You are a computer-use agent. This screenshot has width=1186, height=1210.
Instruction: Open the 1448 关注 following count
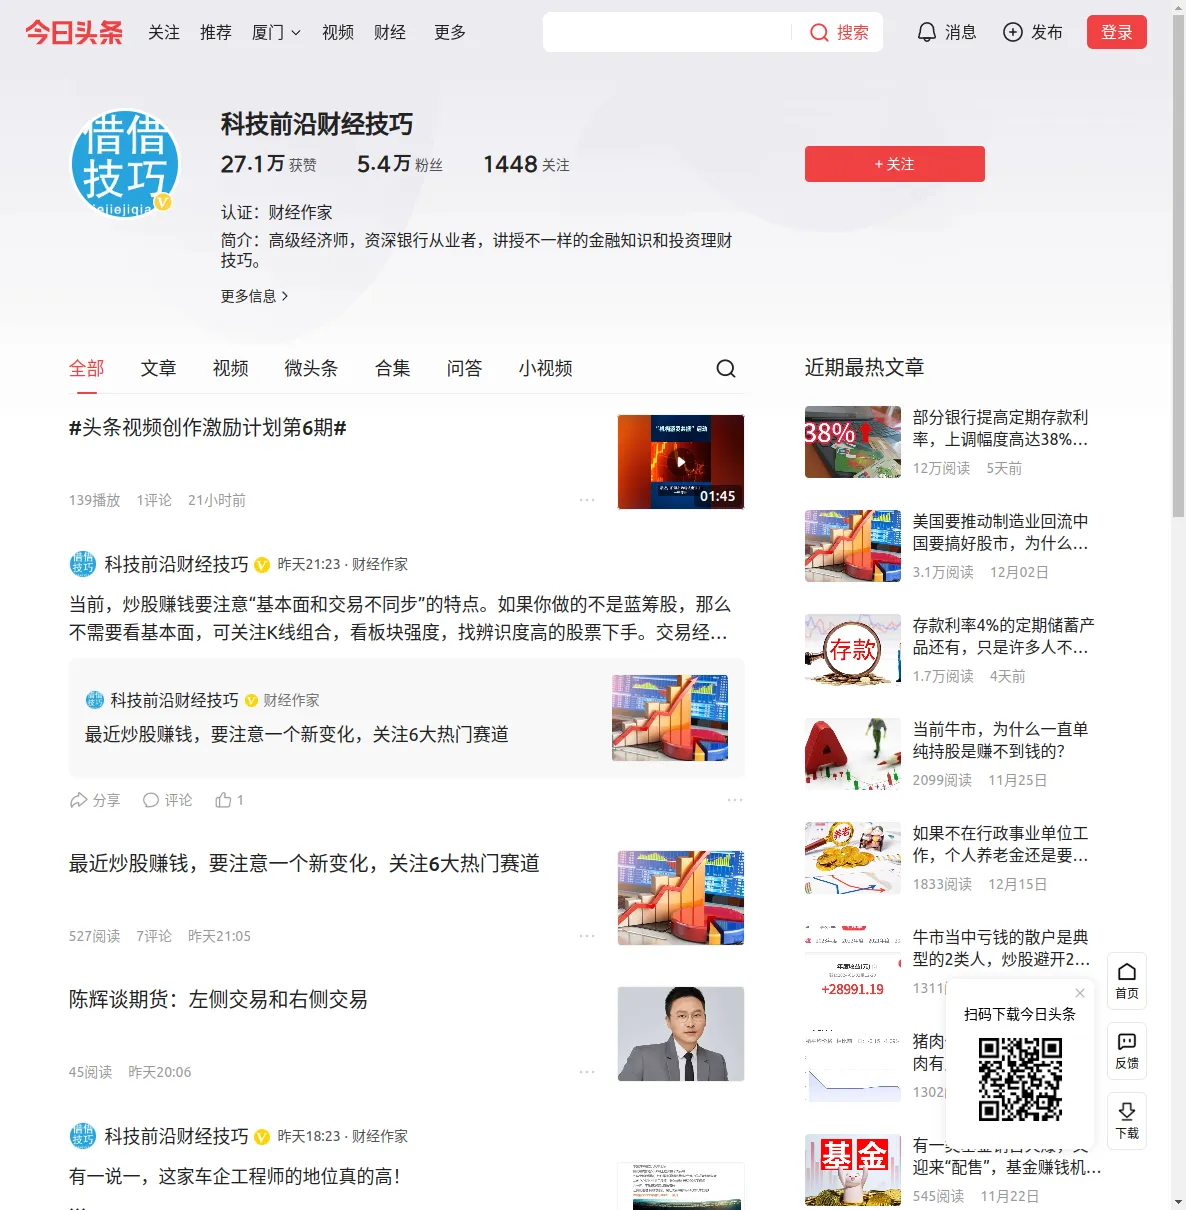527,164
